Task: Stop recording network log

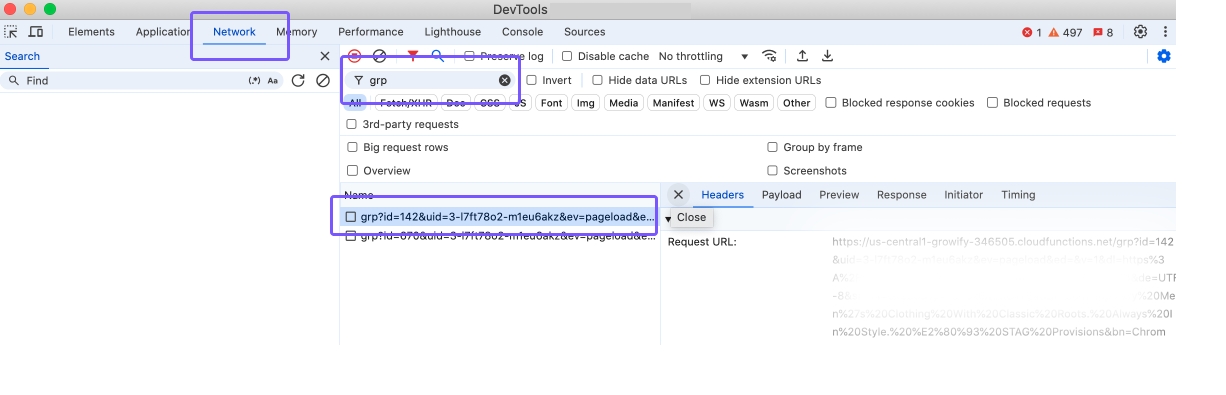Action: [355, 56]
